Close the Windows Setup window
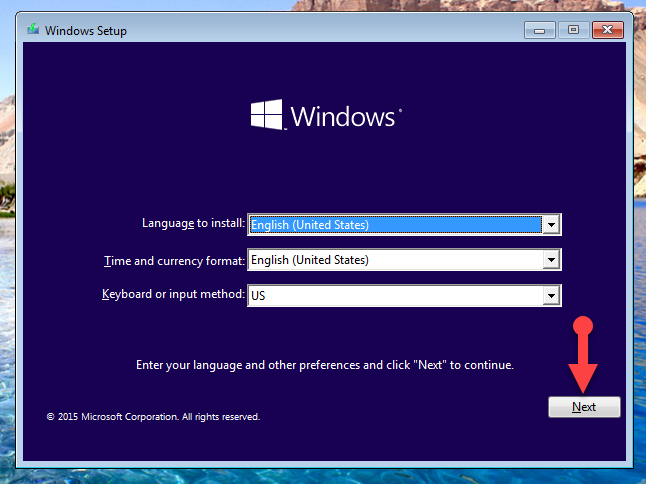 click(x=606, y=30)
